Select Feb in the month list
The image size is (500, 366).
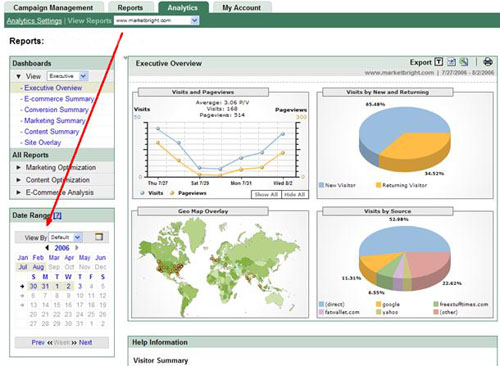(38, 258)
